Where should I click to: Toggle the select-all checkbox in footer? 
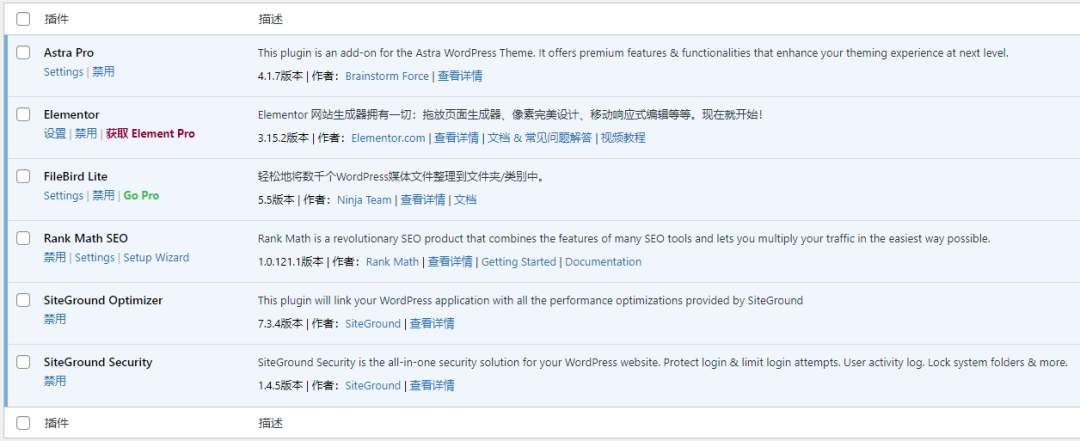pyautogui.click(x=23, y=423)
